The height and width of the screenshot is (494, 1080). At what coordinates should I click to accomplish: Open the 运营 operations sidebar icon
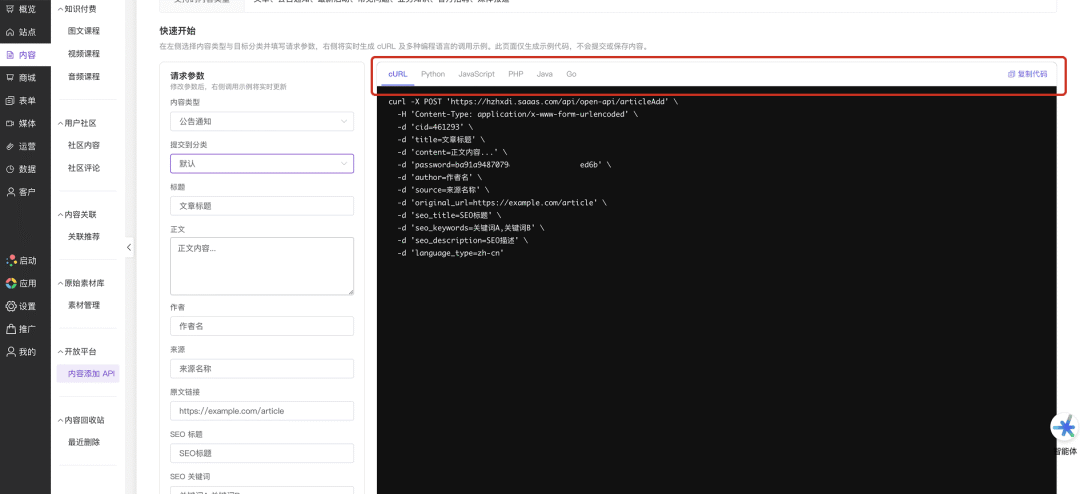point(10,146)
